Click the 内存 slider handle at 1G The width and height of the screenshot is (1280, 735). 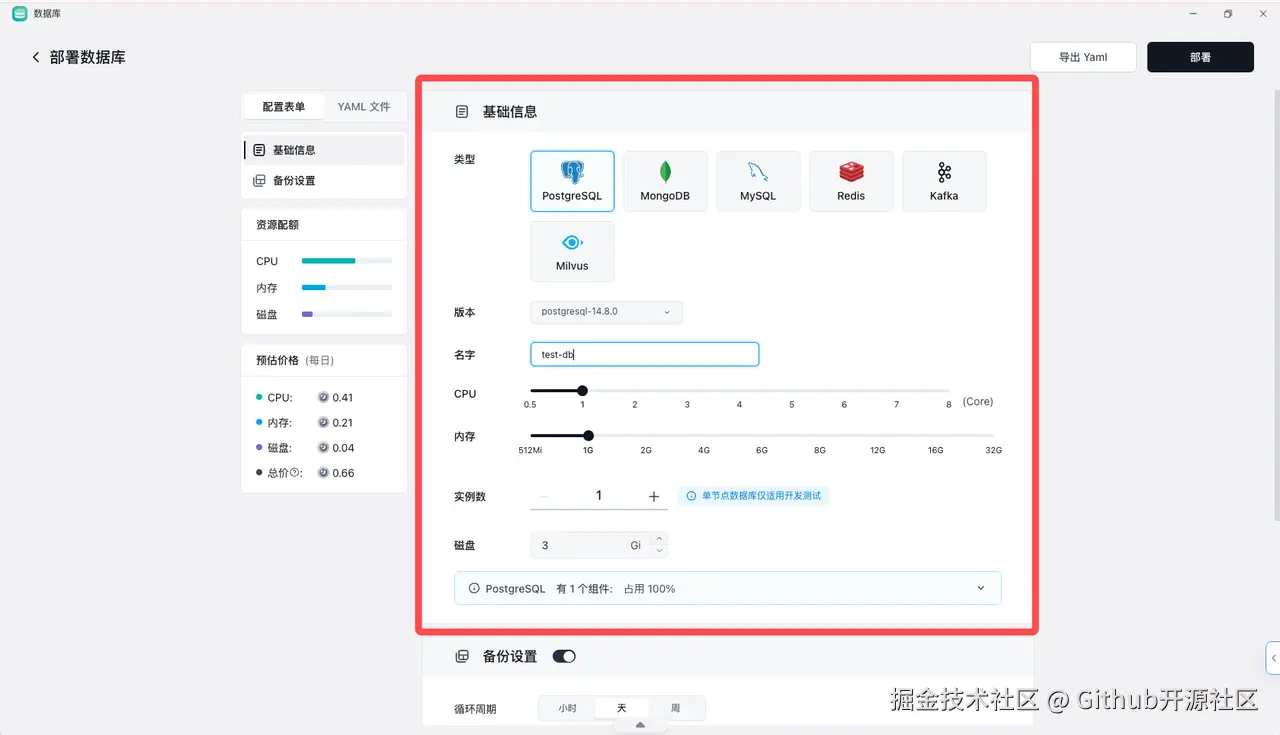click(x=588, y=435)
